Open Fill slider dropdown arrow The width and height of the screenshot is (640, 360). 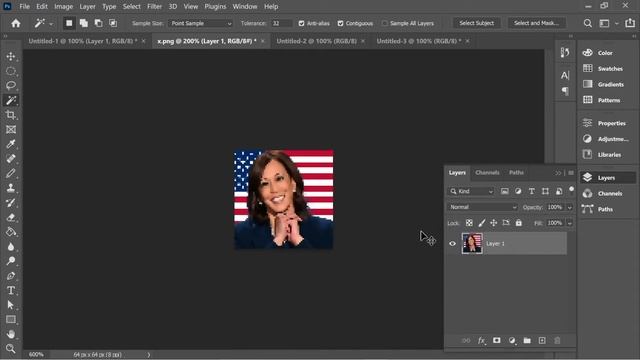pyautogui.click(x=569, y=223)
